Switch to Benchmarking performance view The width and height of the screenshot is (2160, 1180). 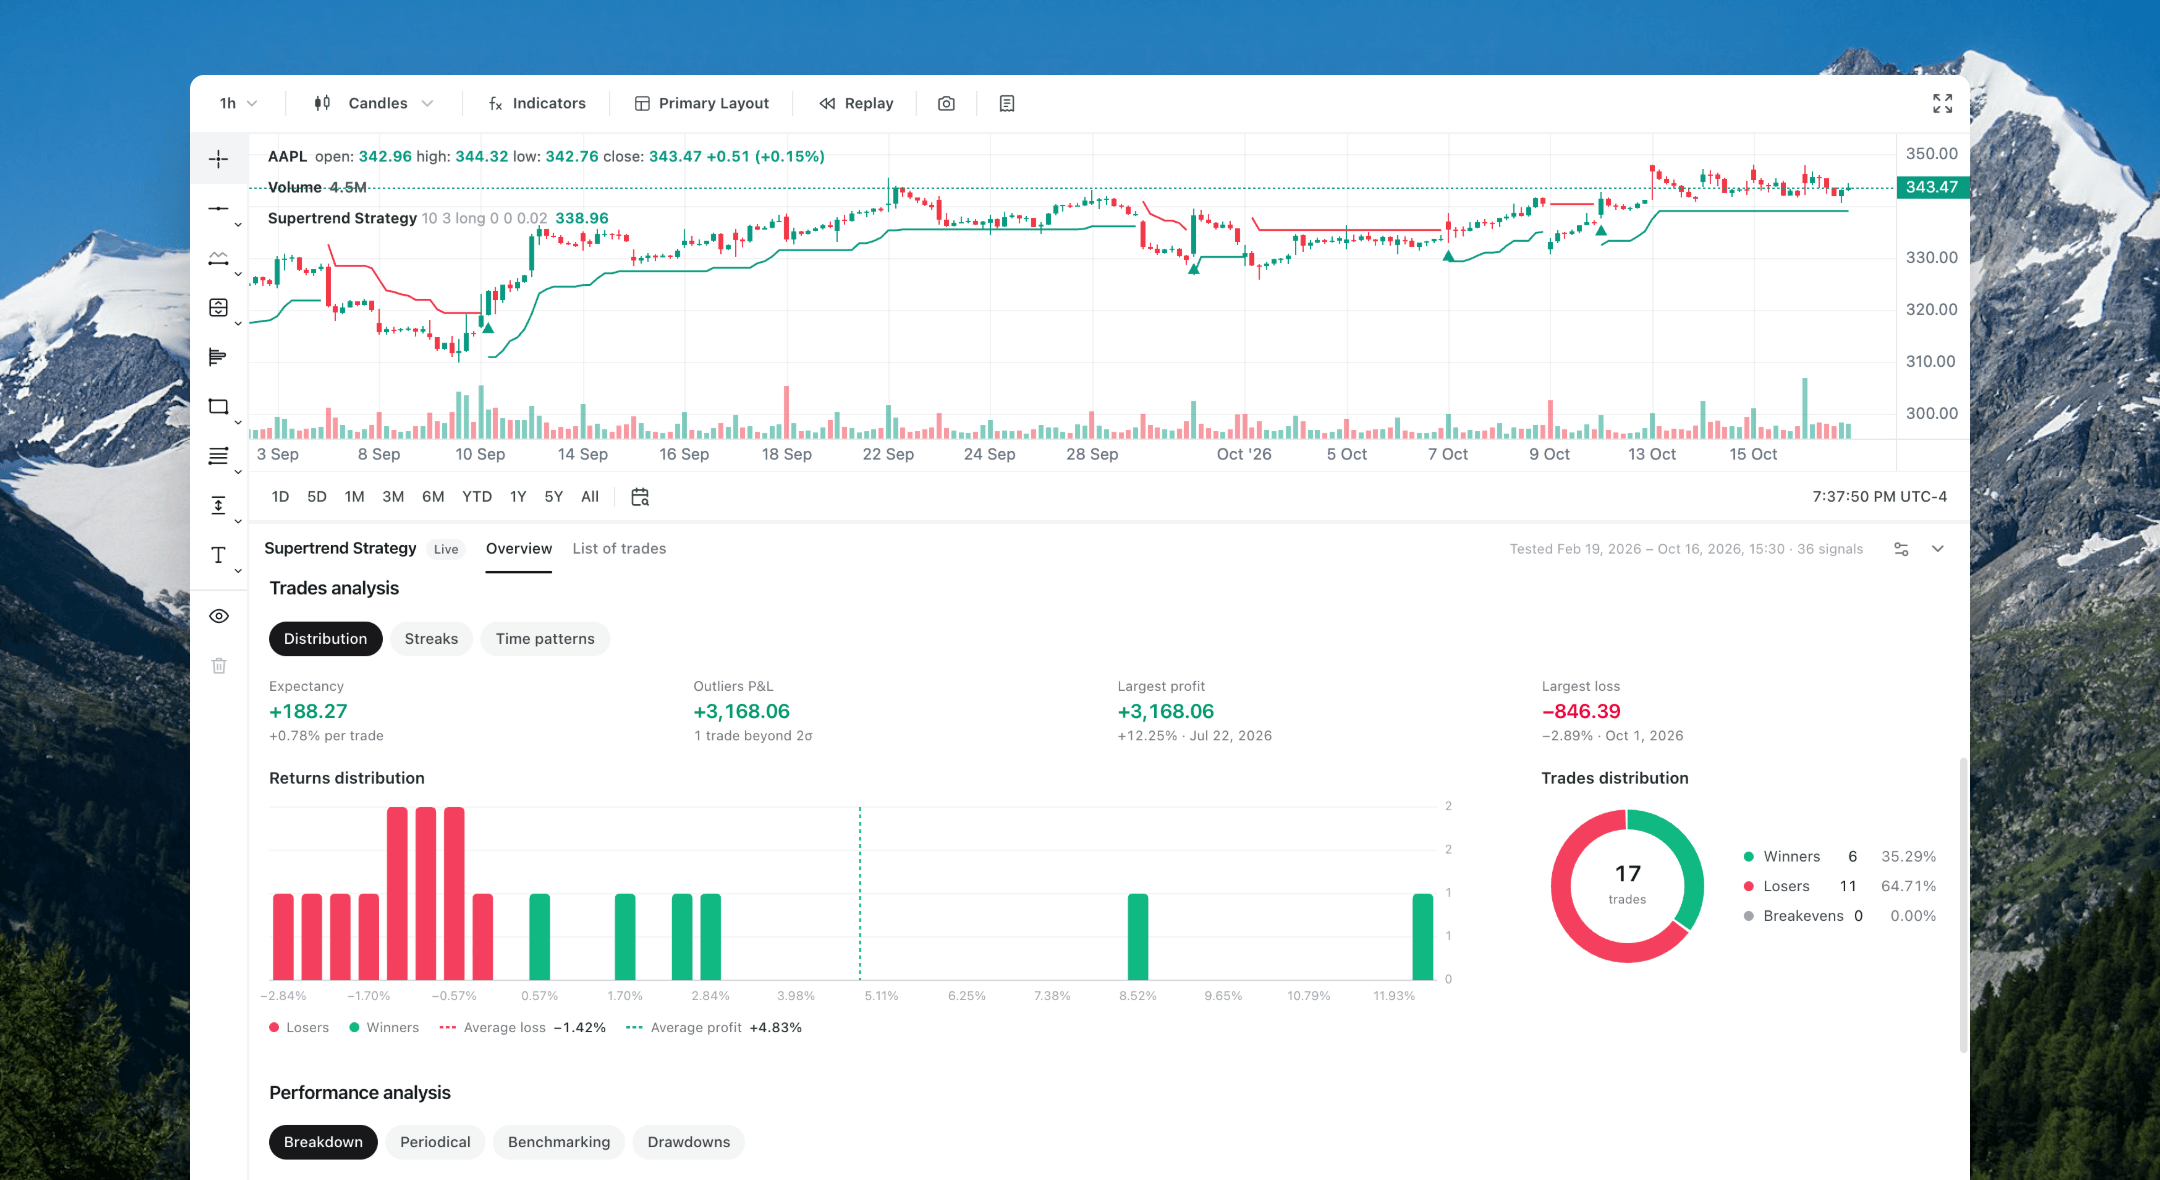(x=559, y=1142)
